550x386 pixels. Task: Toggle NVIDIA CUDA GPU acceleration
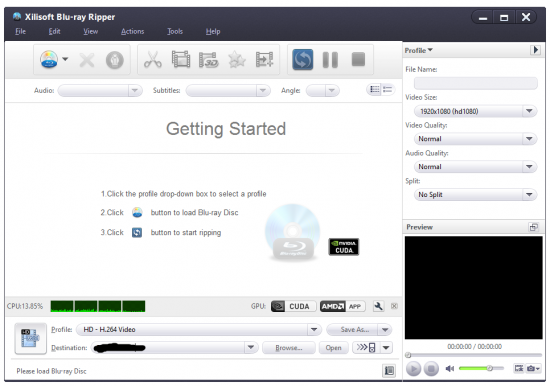[294, 306]
